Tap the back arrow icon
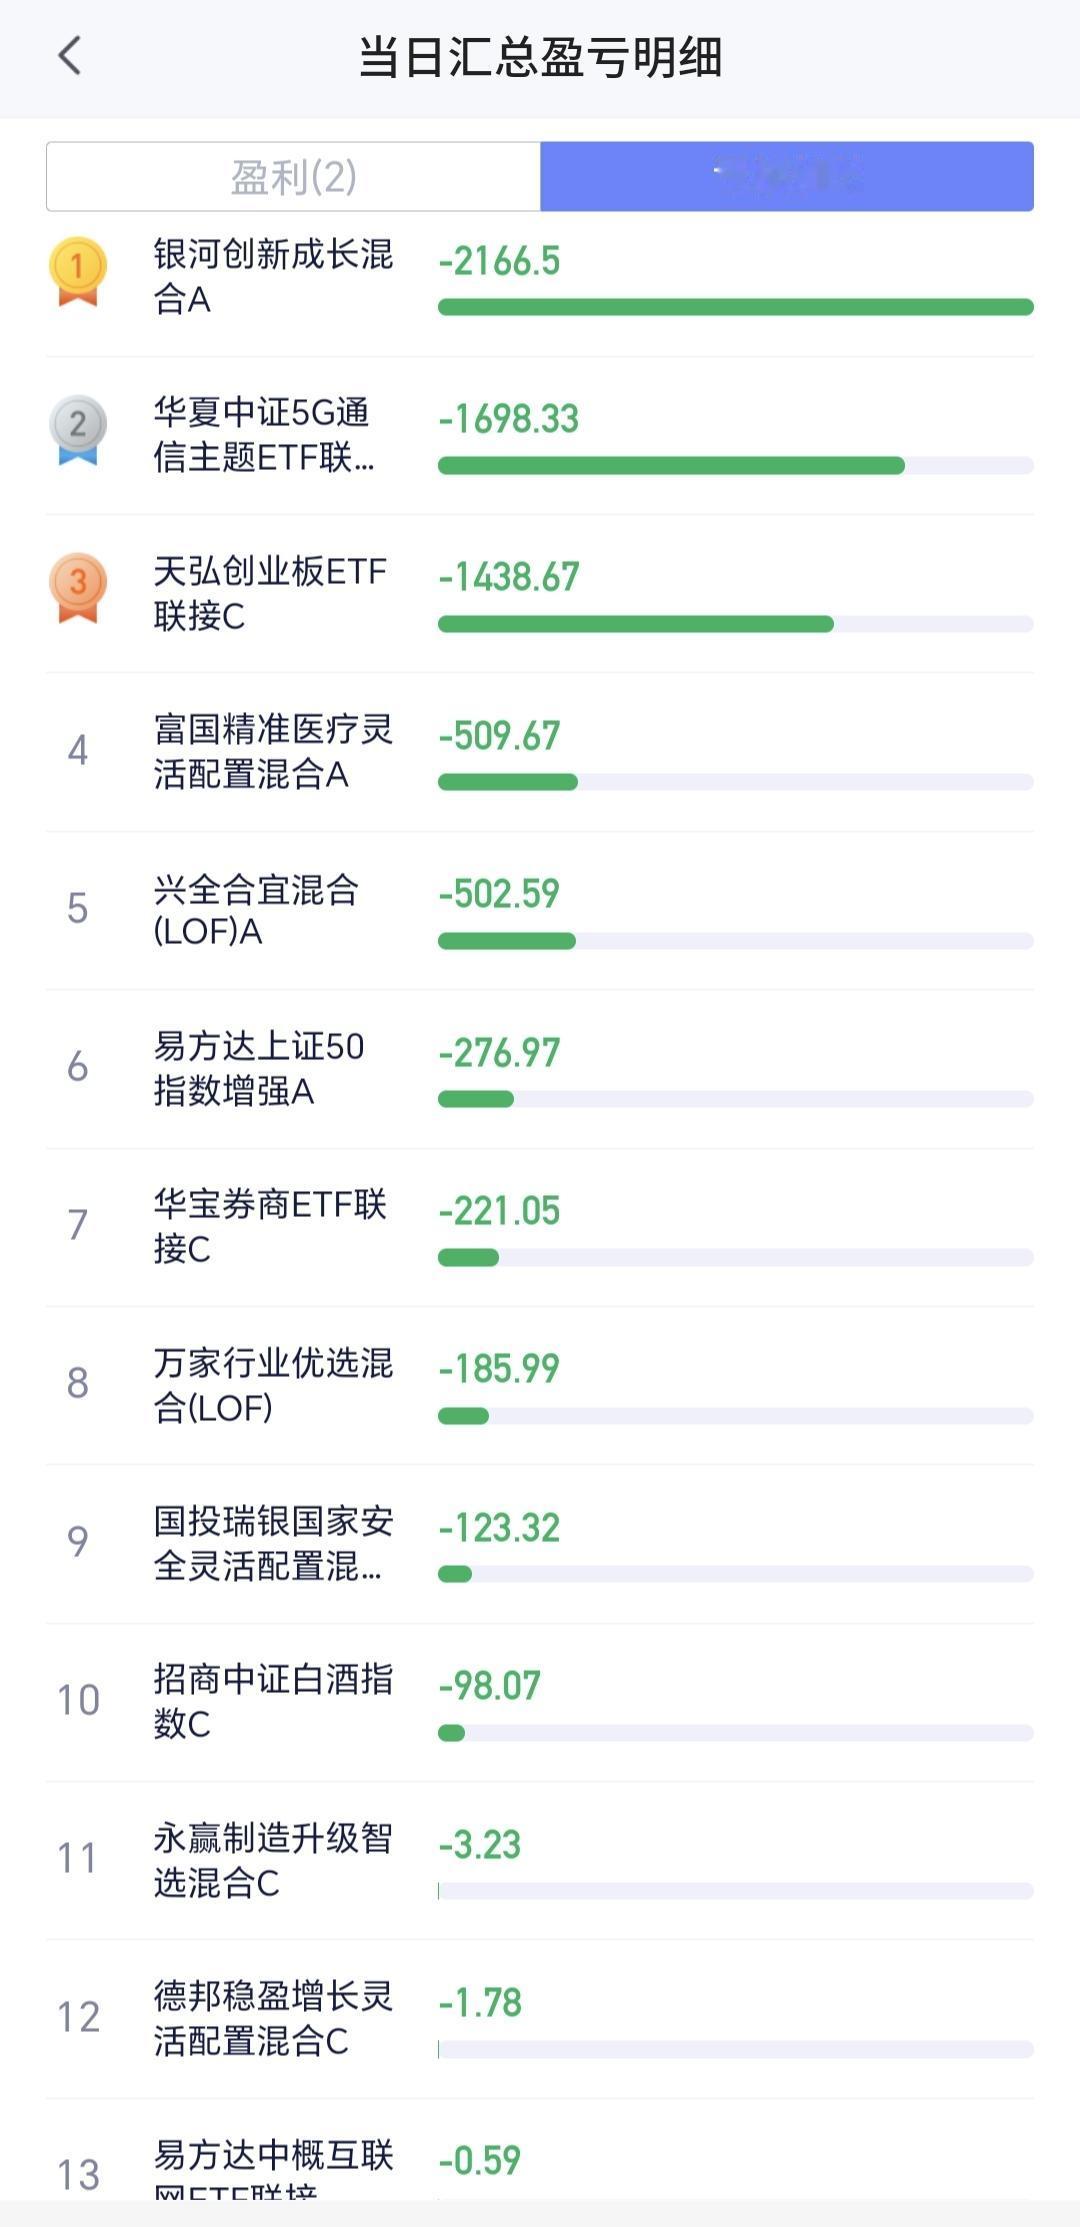This screenshot has height=2227, width=1080. [69, 56]
